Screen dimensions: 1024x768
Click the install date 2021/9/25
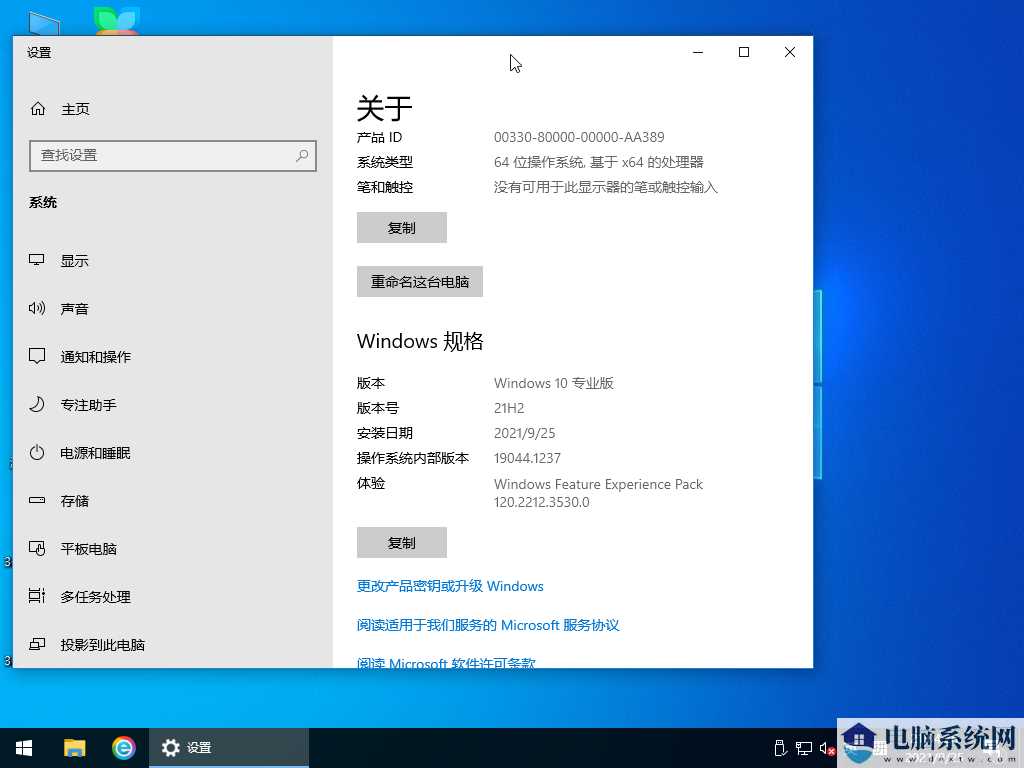point(524,433)
